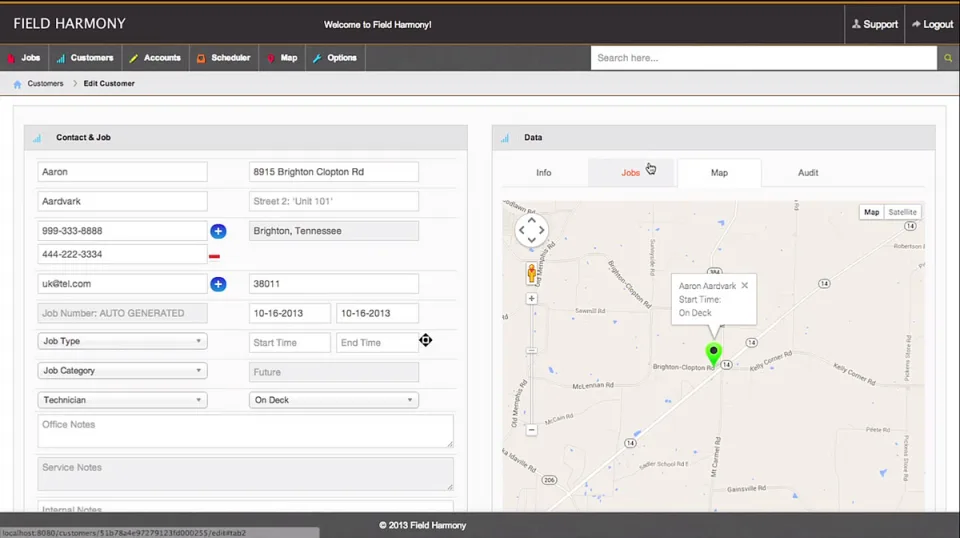This screenshot has width=960, height=538.
Task: Click the Start Time field
Action: (290, 343)
